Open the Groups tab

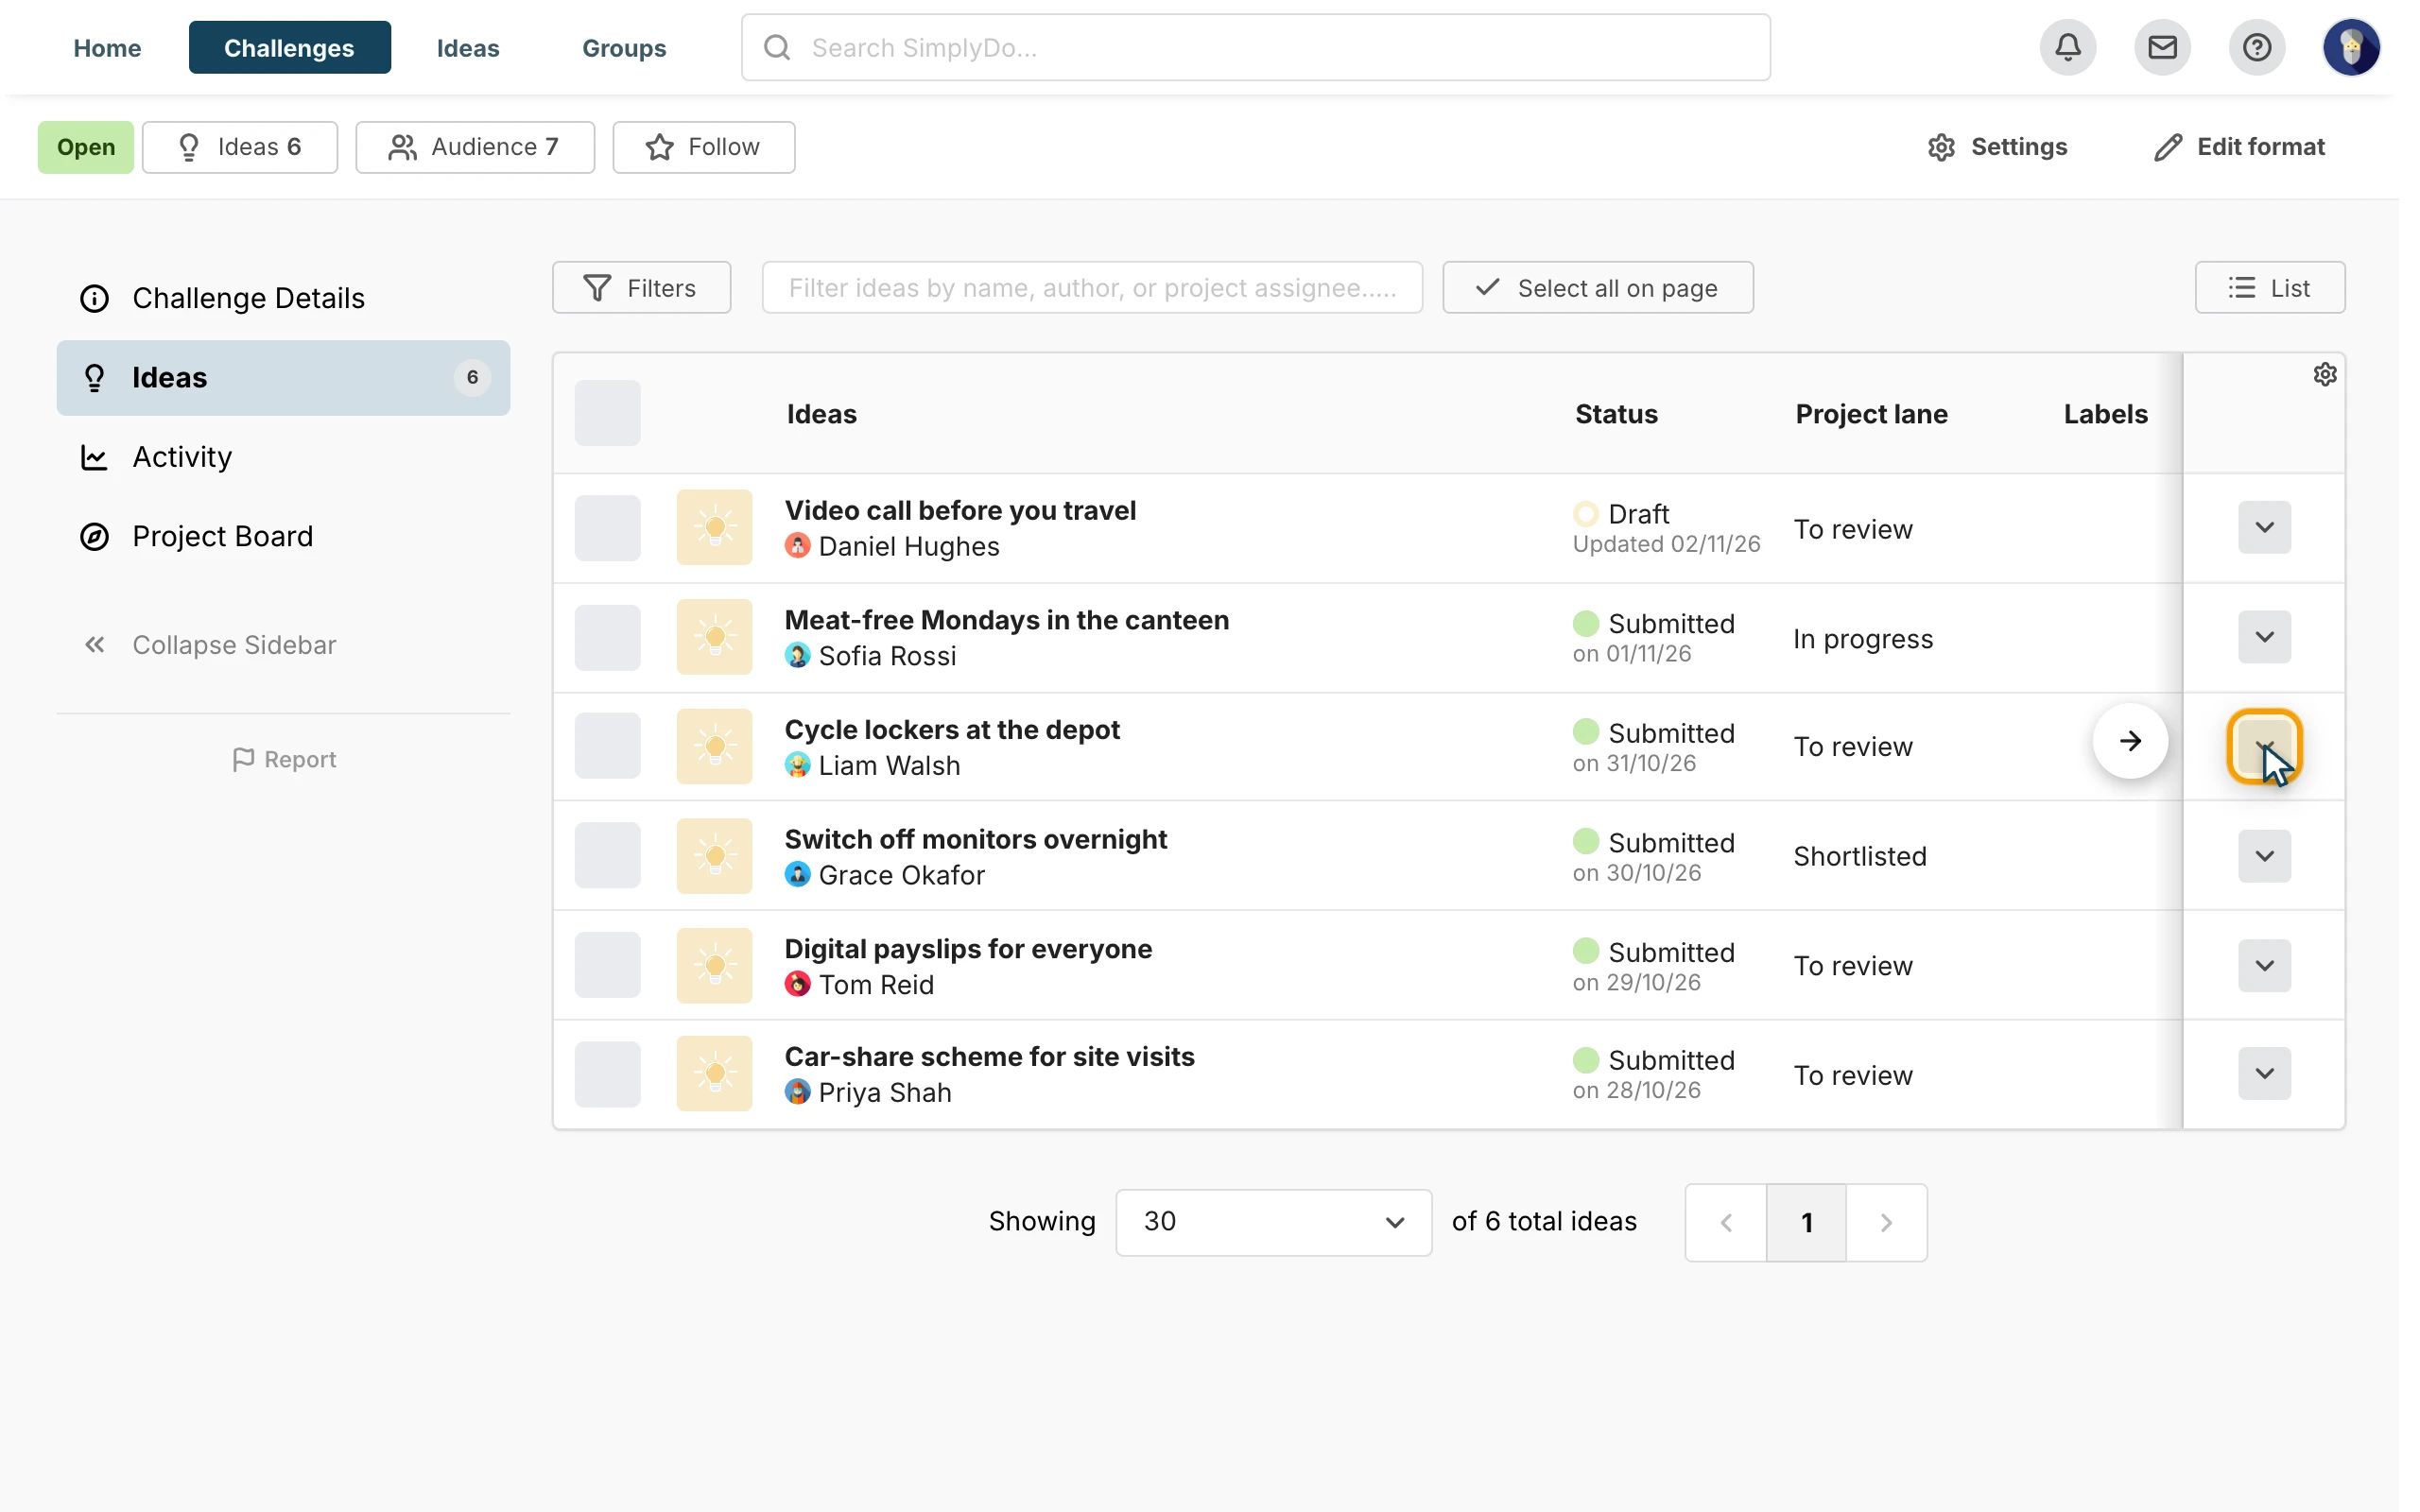624,47
